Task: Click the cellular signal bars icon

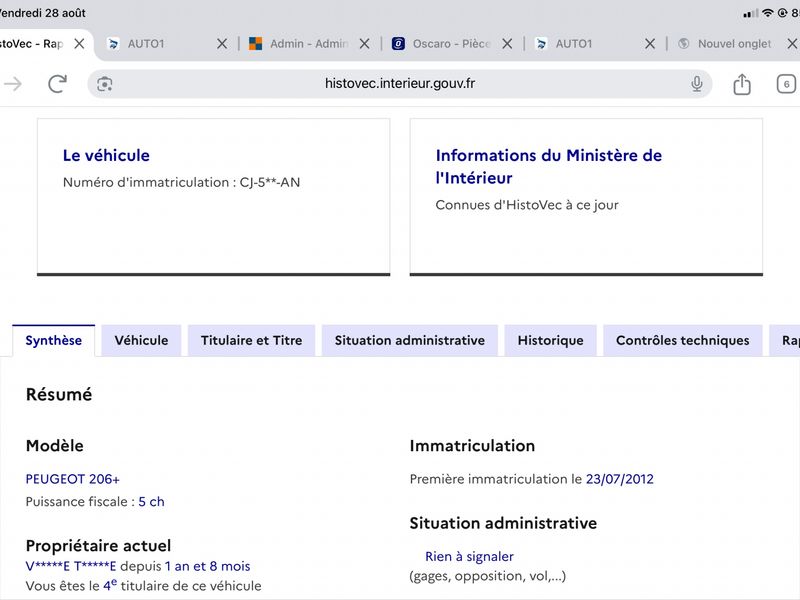Action: click(x=751, y=13)
